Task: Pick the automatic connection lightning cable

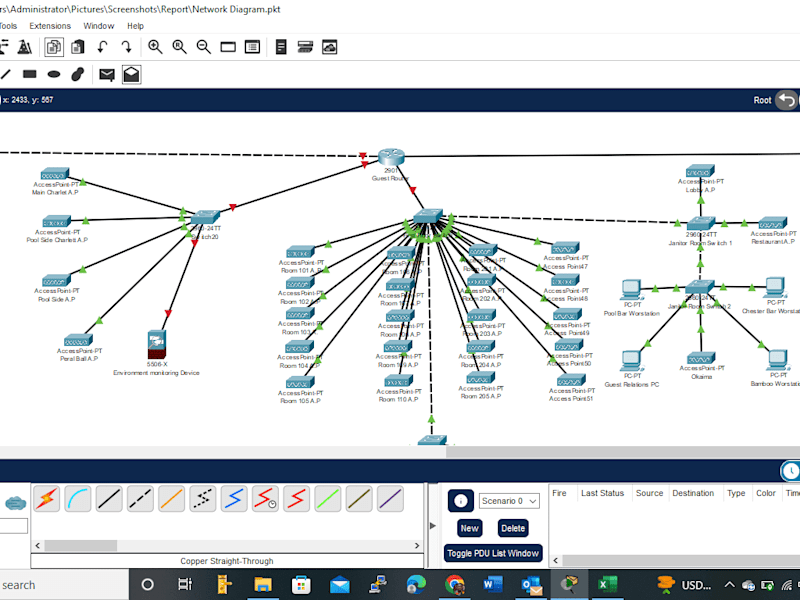Action: click(x=46, y=498)
